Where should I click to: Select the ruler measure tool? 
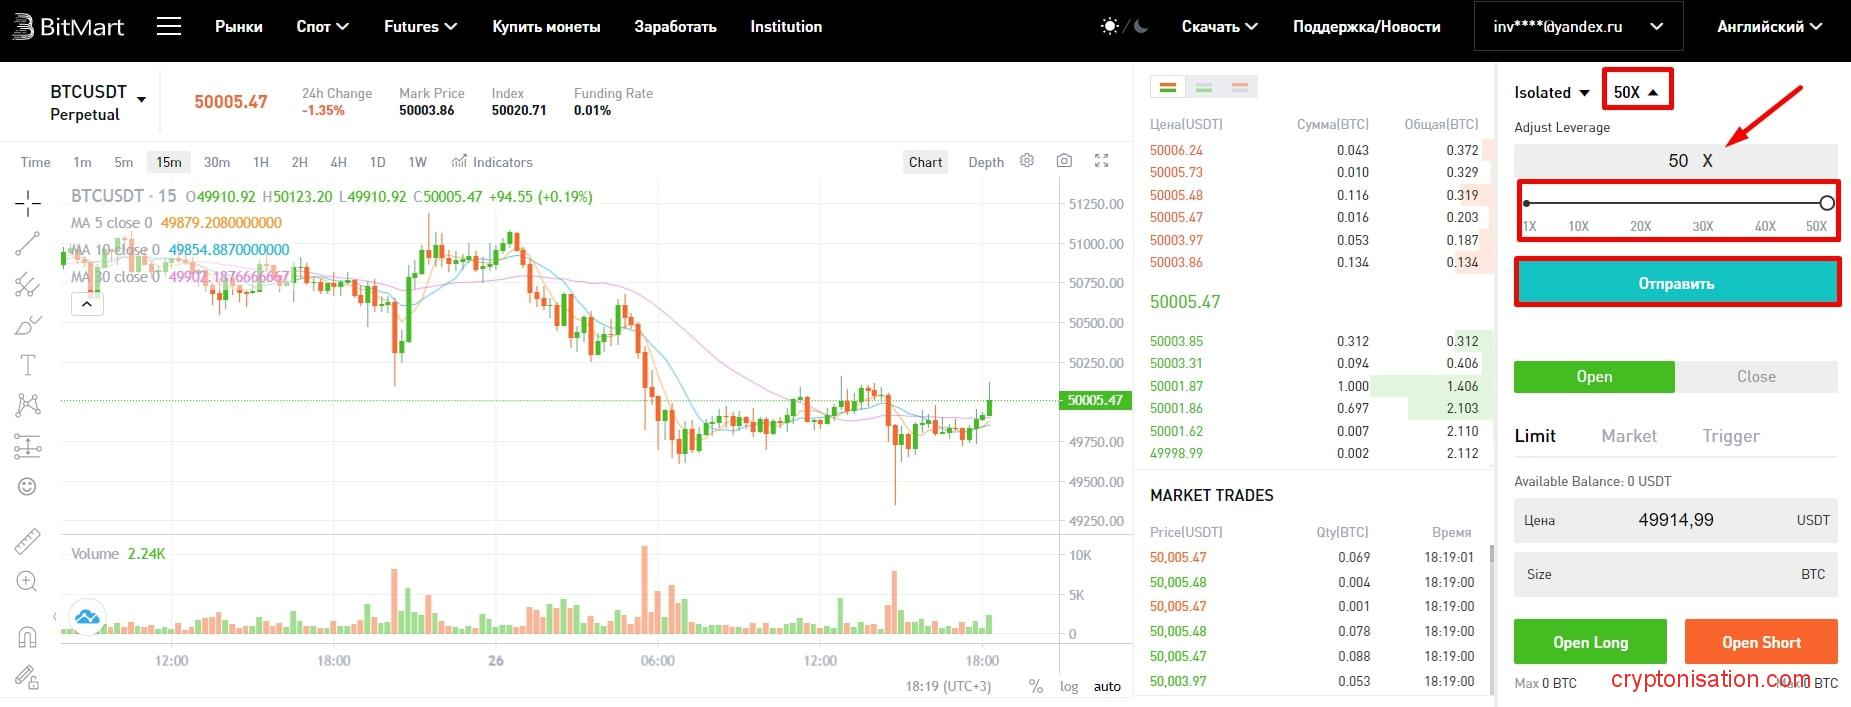coord(28,541)
